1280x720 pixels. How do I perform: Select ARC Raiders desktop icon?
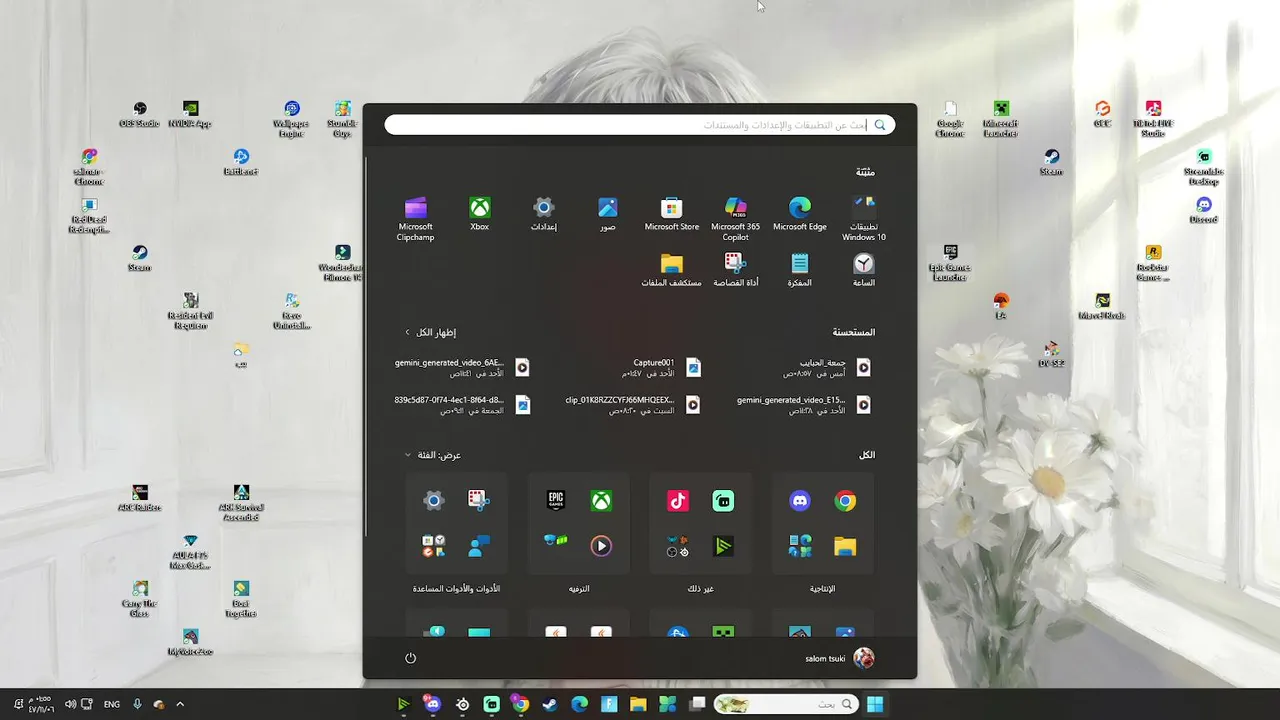tap(140, 498)
